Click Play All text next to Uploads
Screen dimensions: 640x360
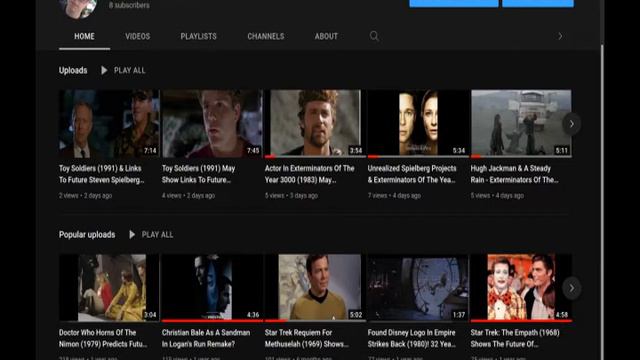tap(129, 70)
